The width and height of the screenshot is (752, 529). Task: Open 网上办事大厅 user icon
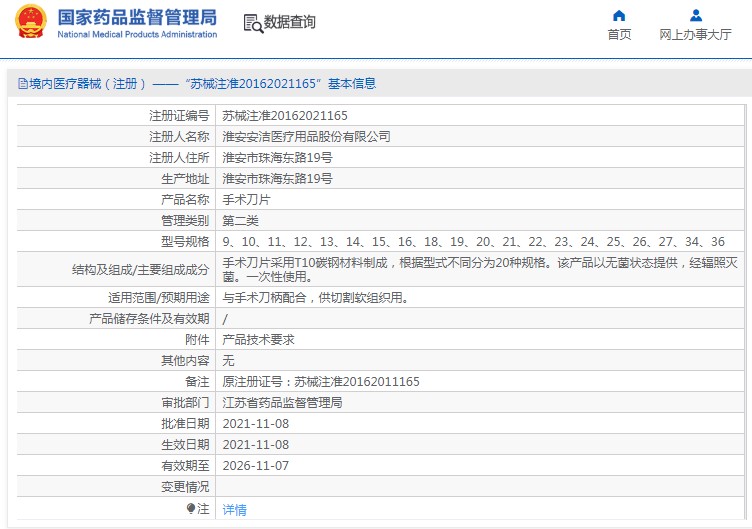[696, 16]
